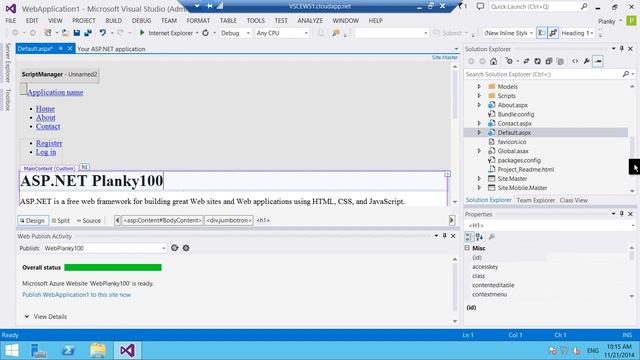Click the View Code brackets icon

coord(575,61)
